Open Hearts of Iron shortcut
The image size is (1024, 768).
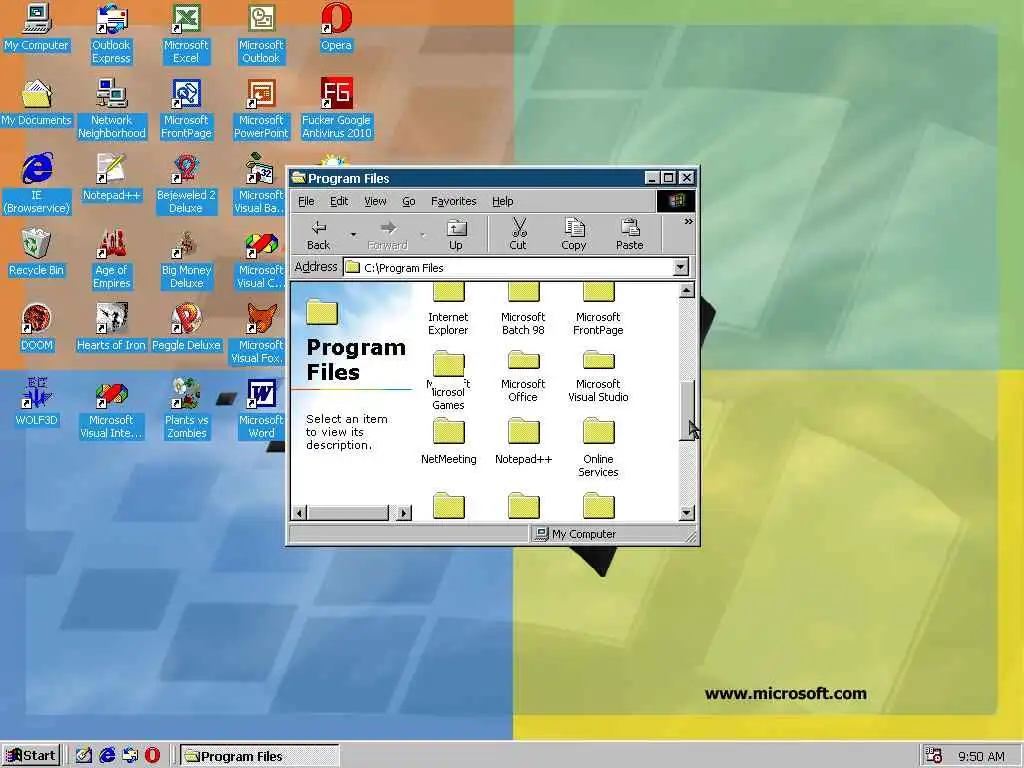(112, 327)
